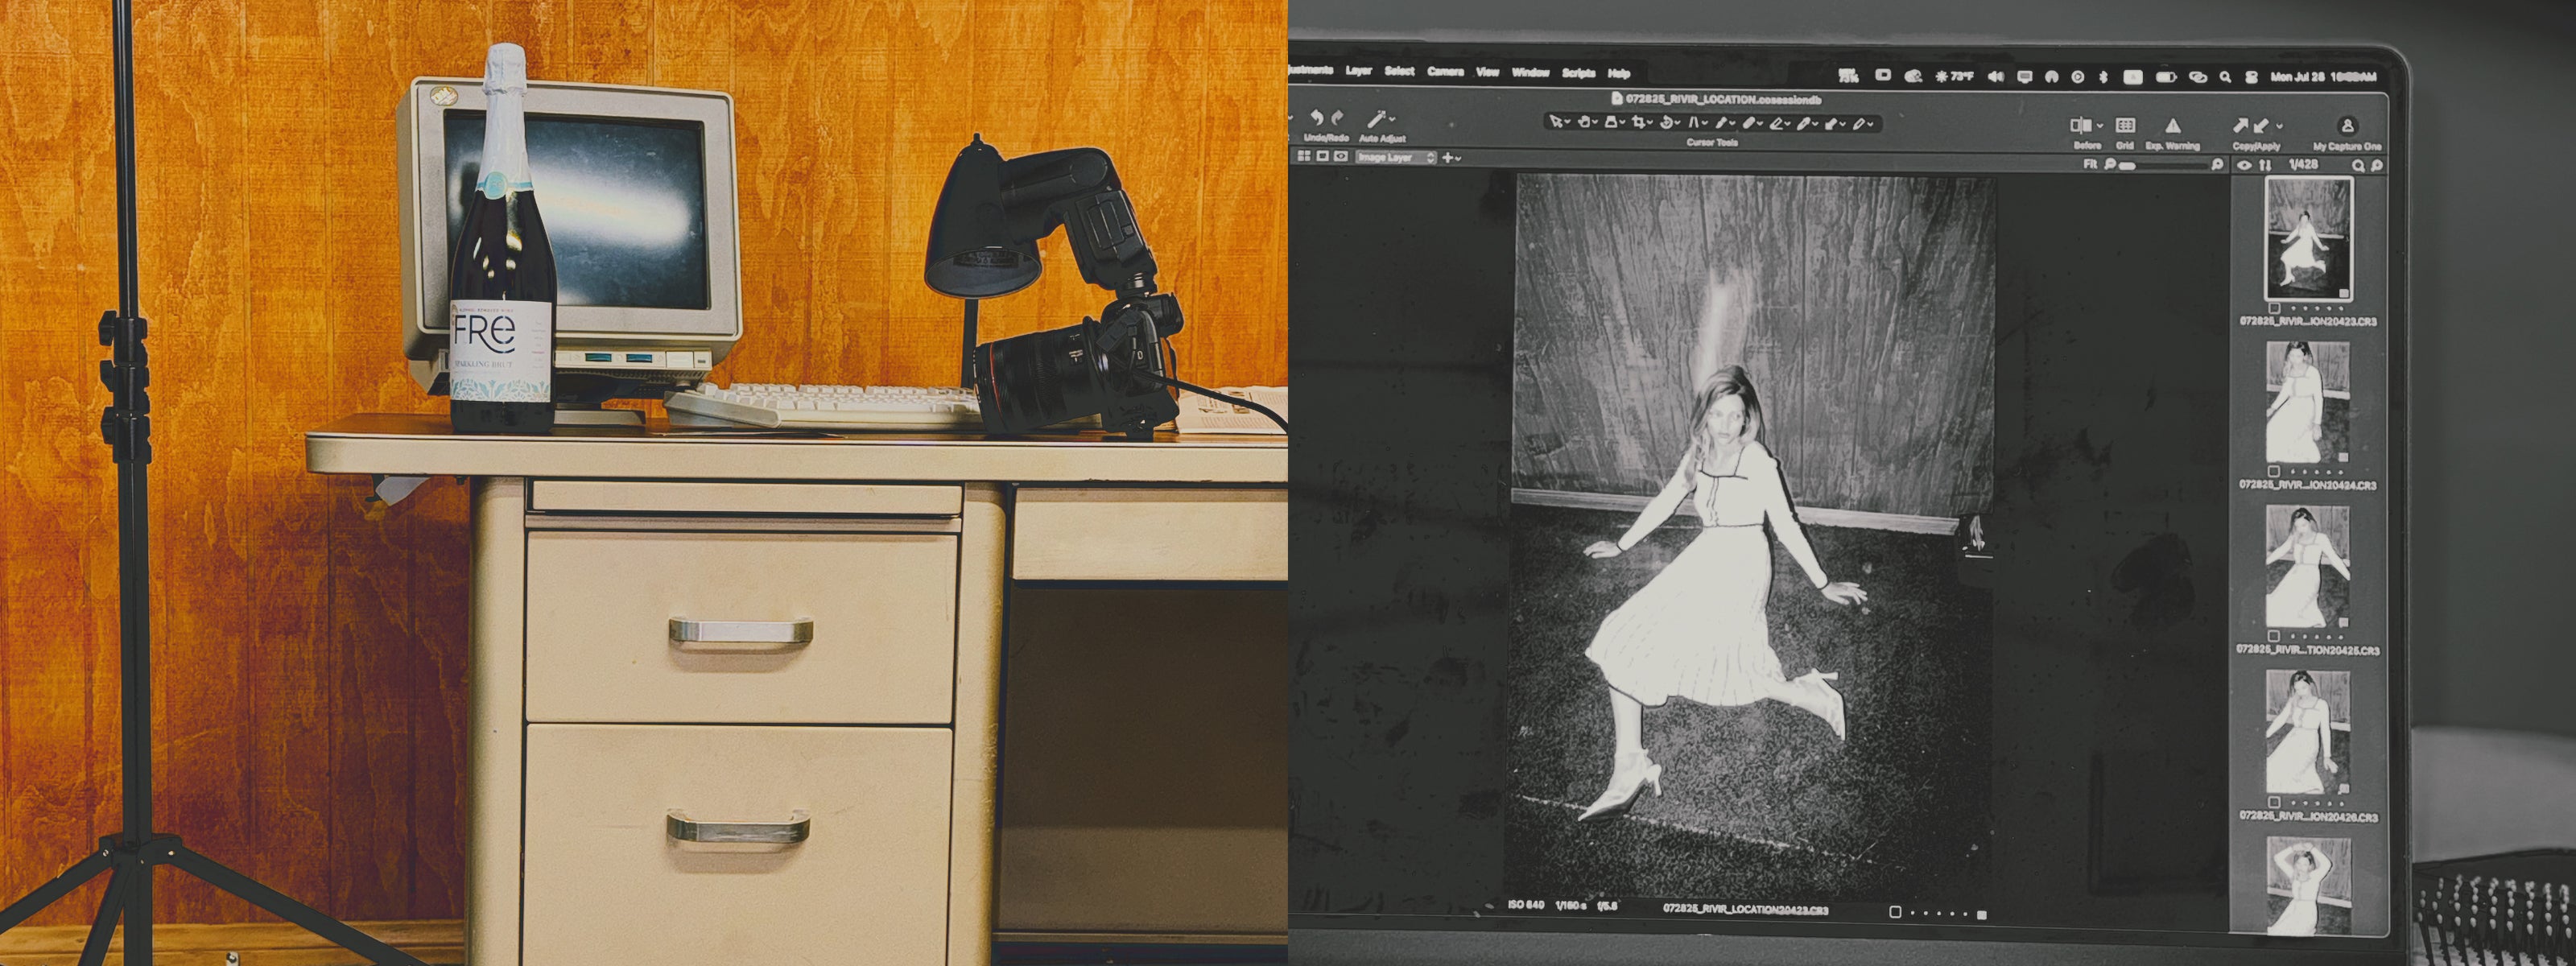Select the Rotate cursor tool
Viewport: 2576px width, 966px height.
click(1667, 123)
